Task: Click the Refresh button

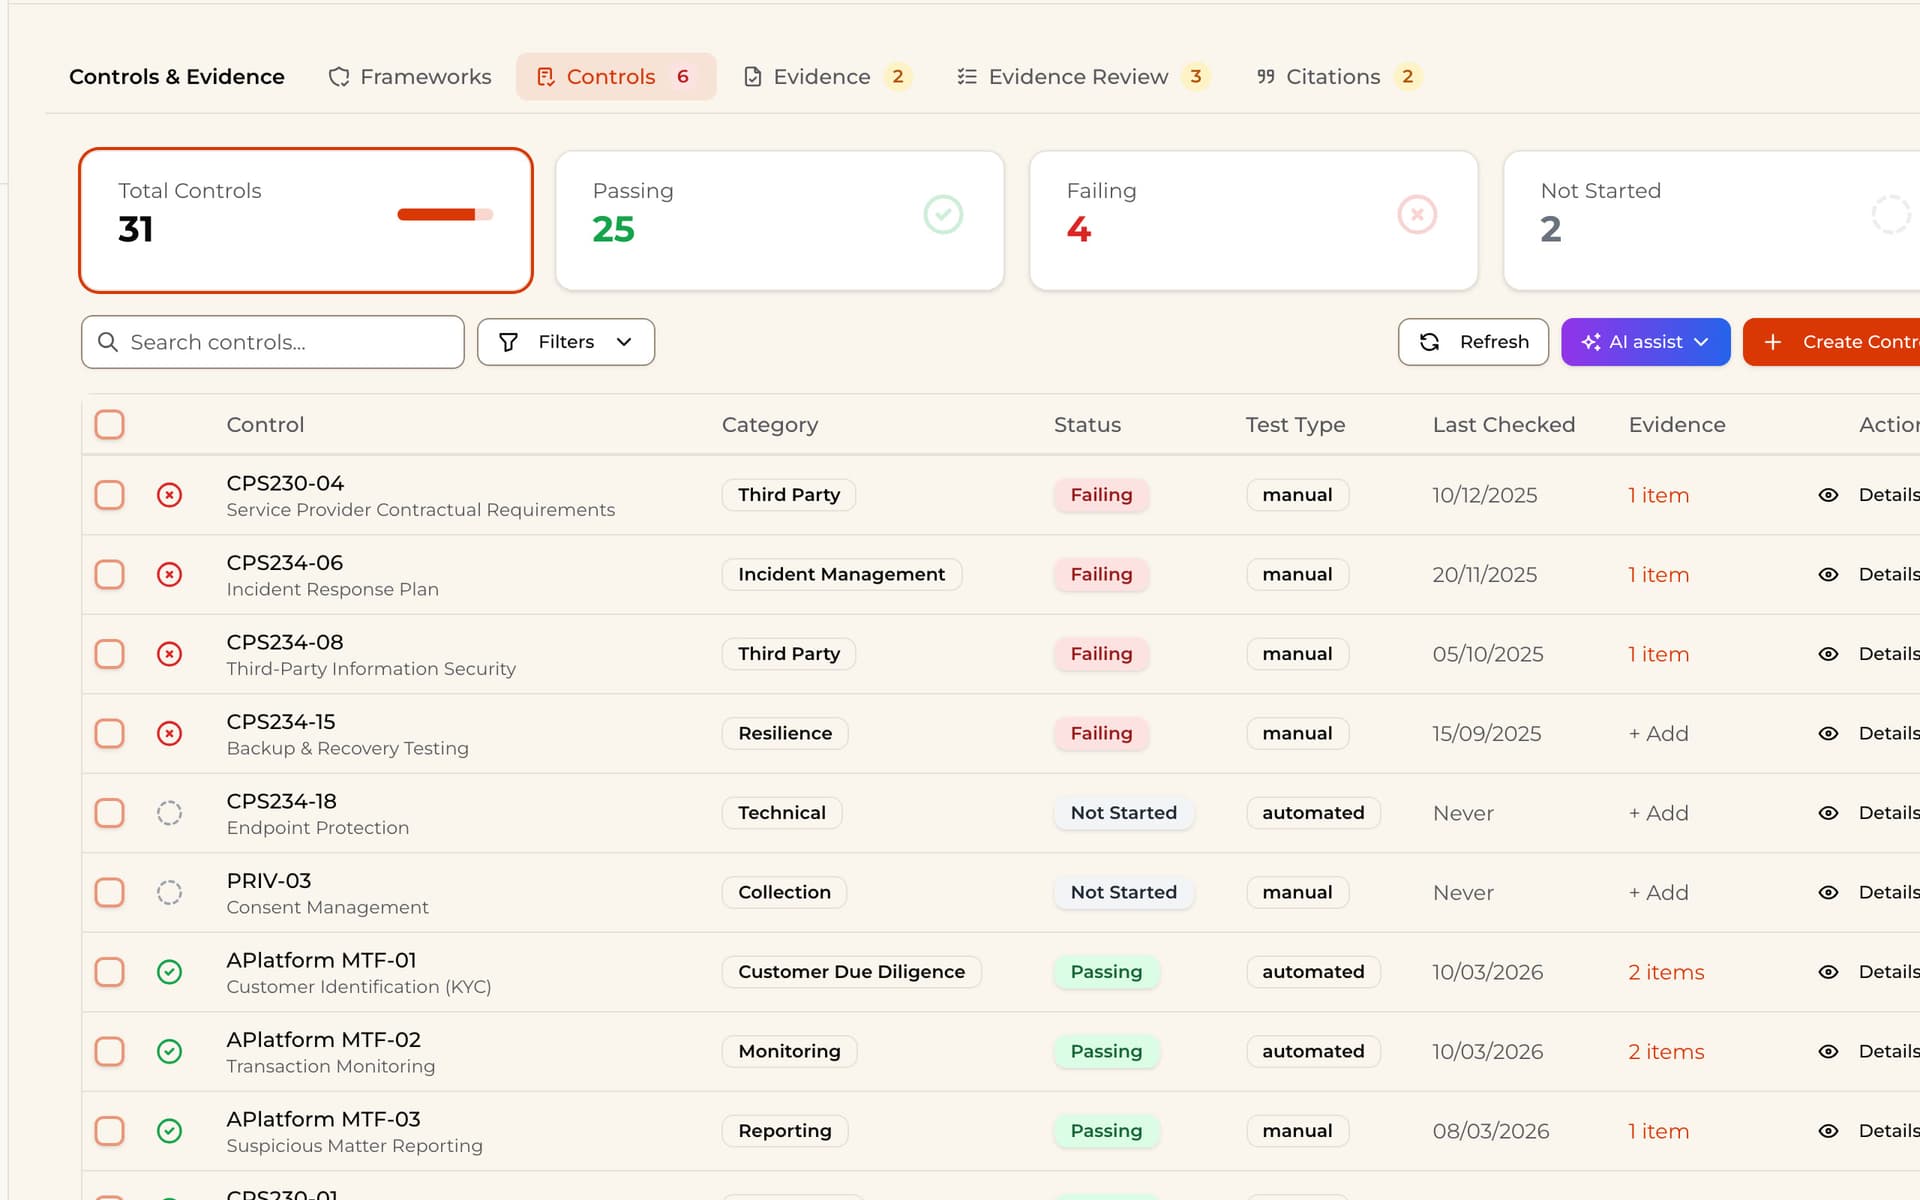Action: [1473, 342]
